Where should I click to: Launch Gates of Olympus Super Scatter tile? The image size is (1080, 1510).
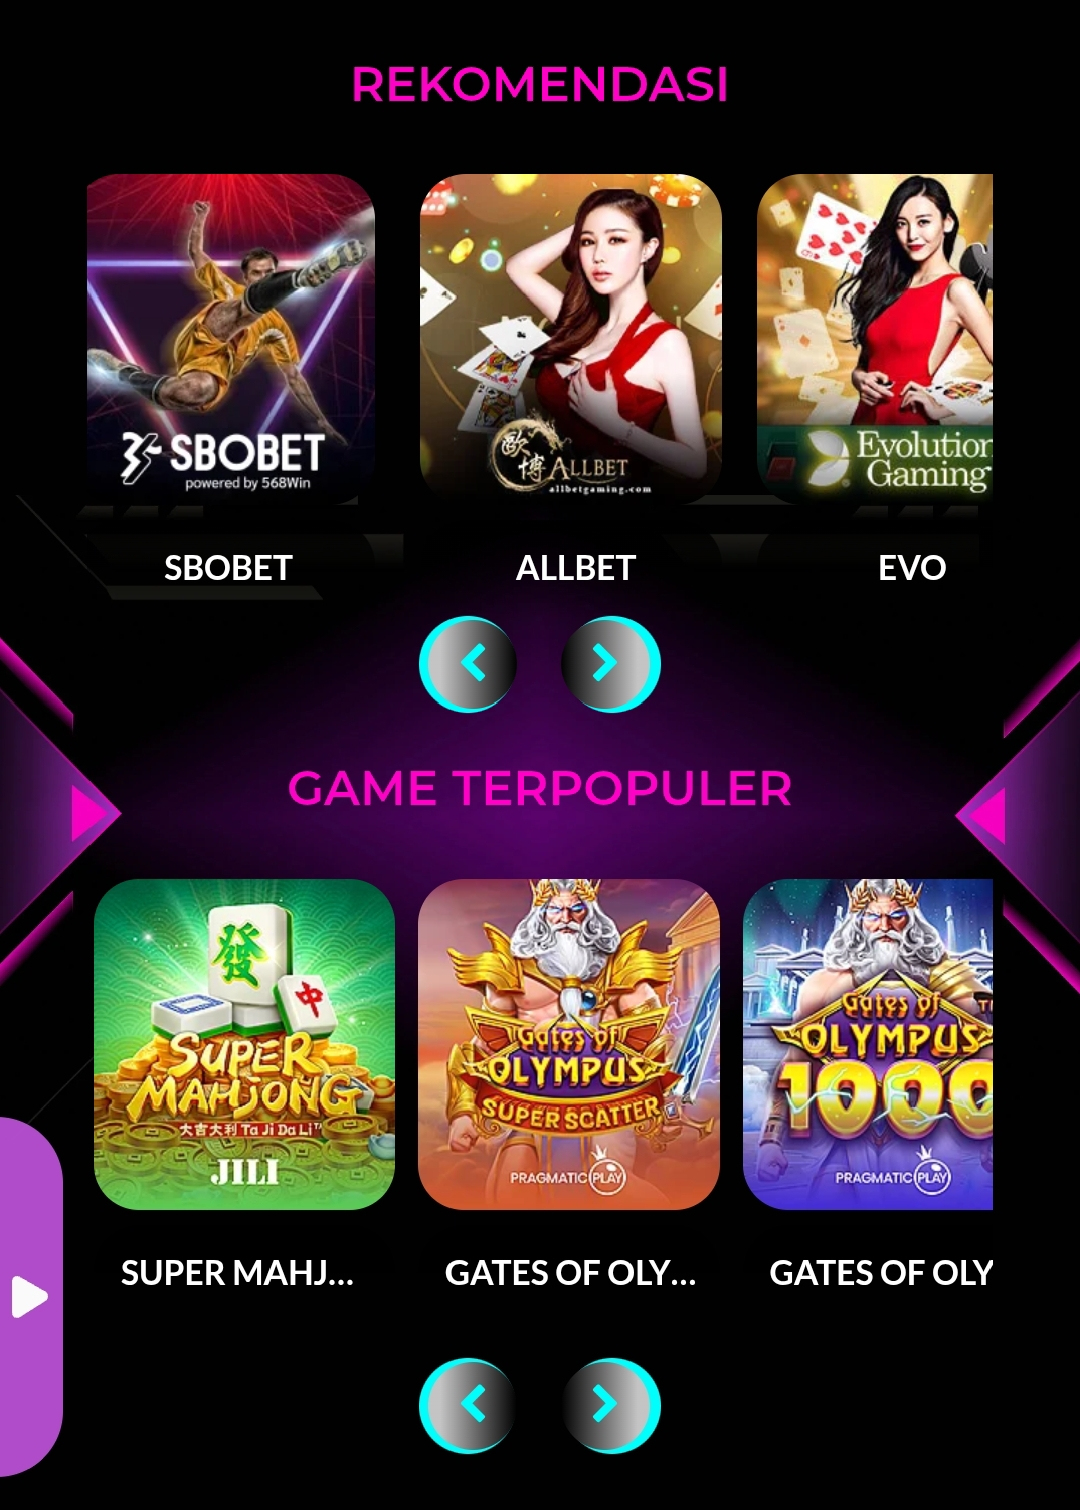(569, 1044)
